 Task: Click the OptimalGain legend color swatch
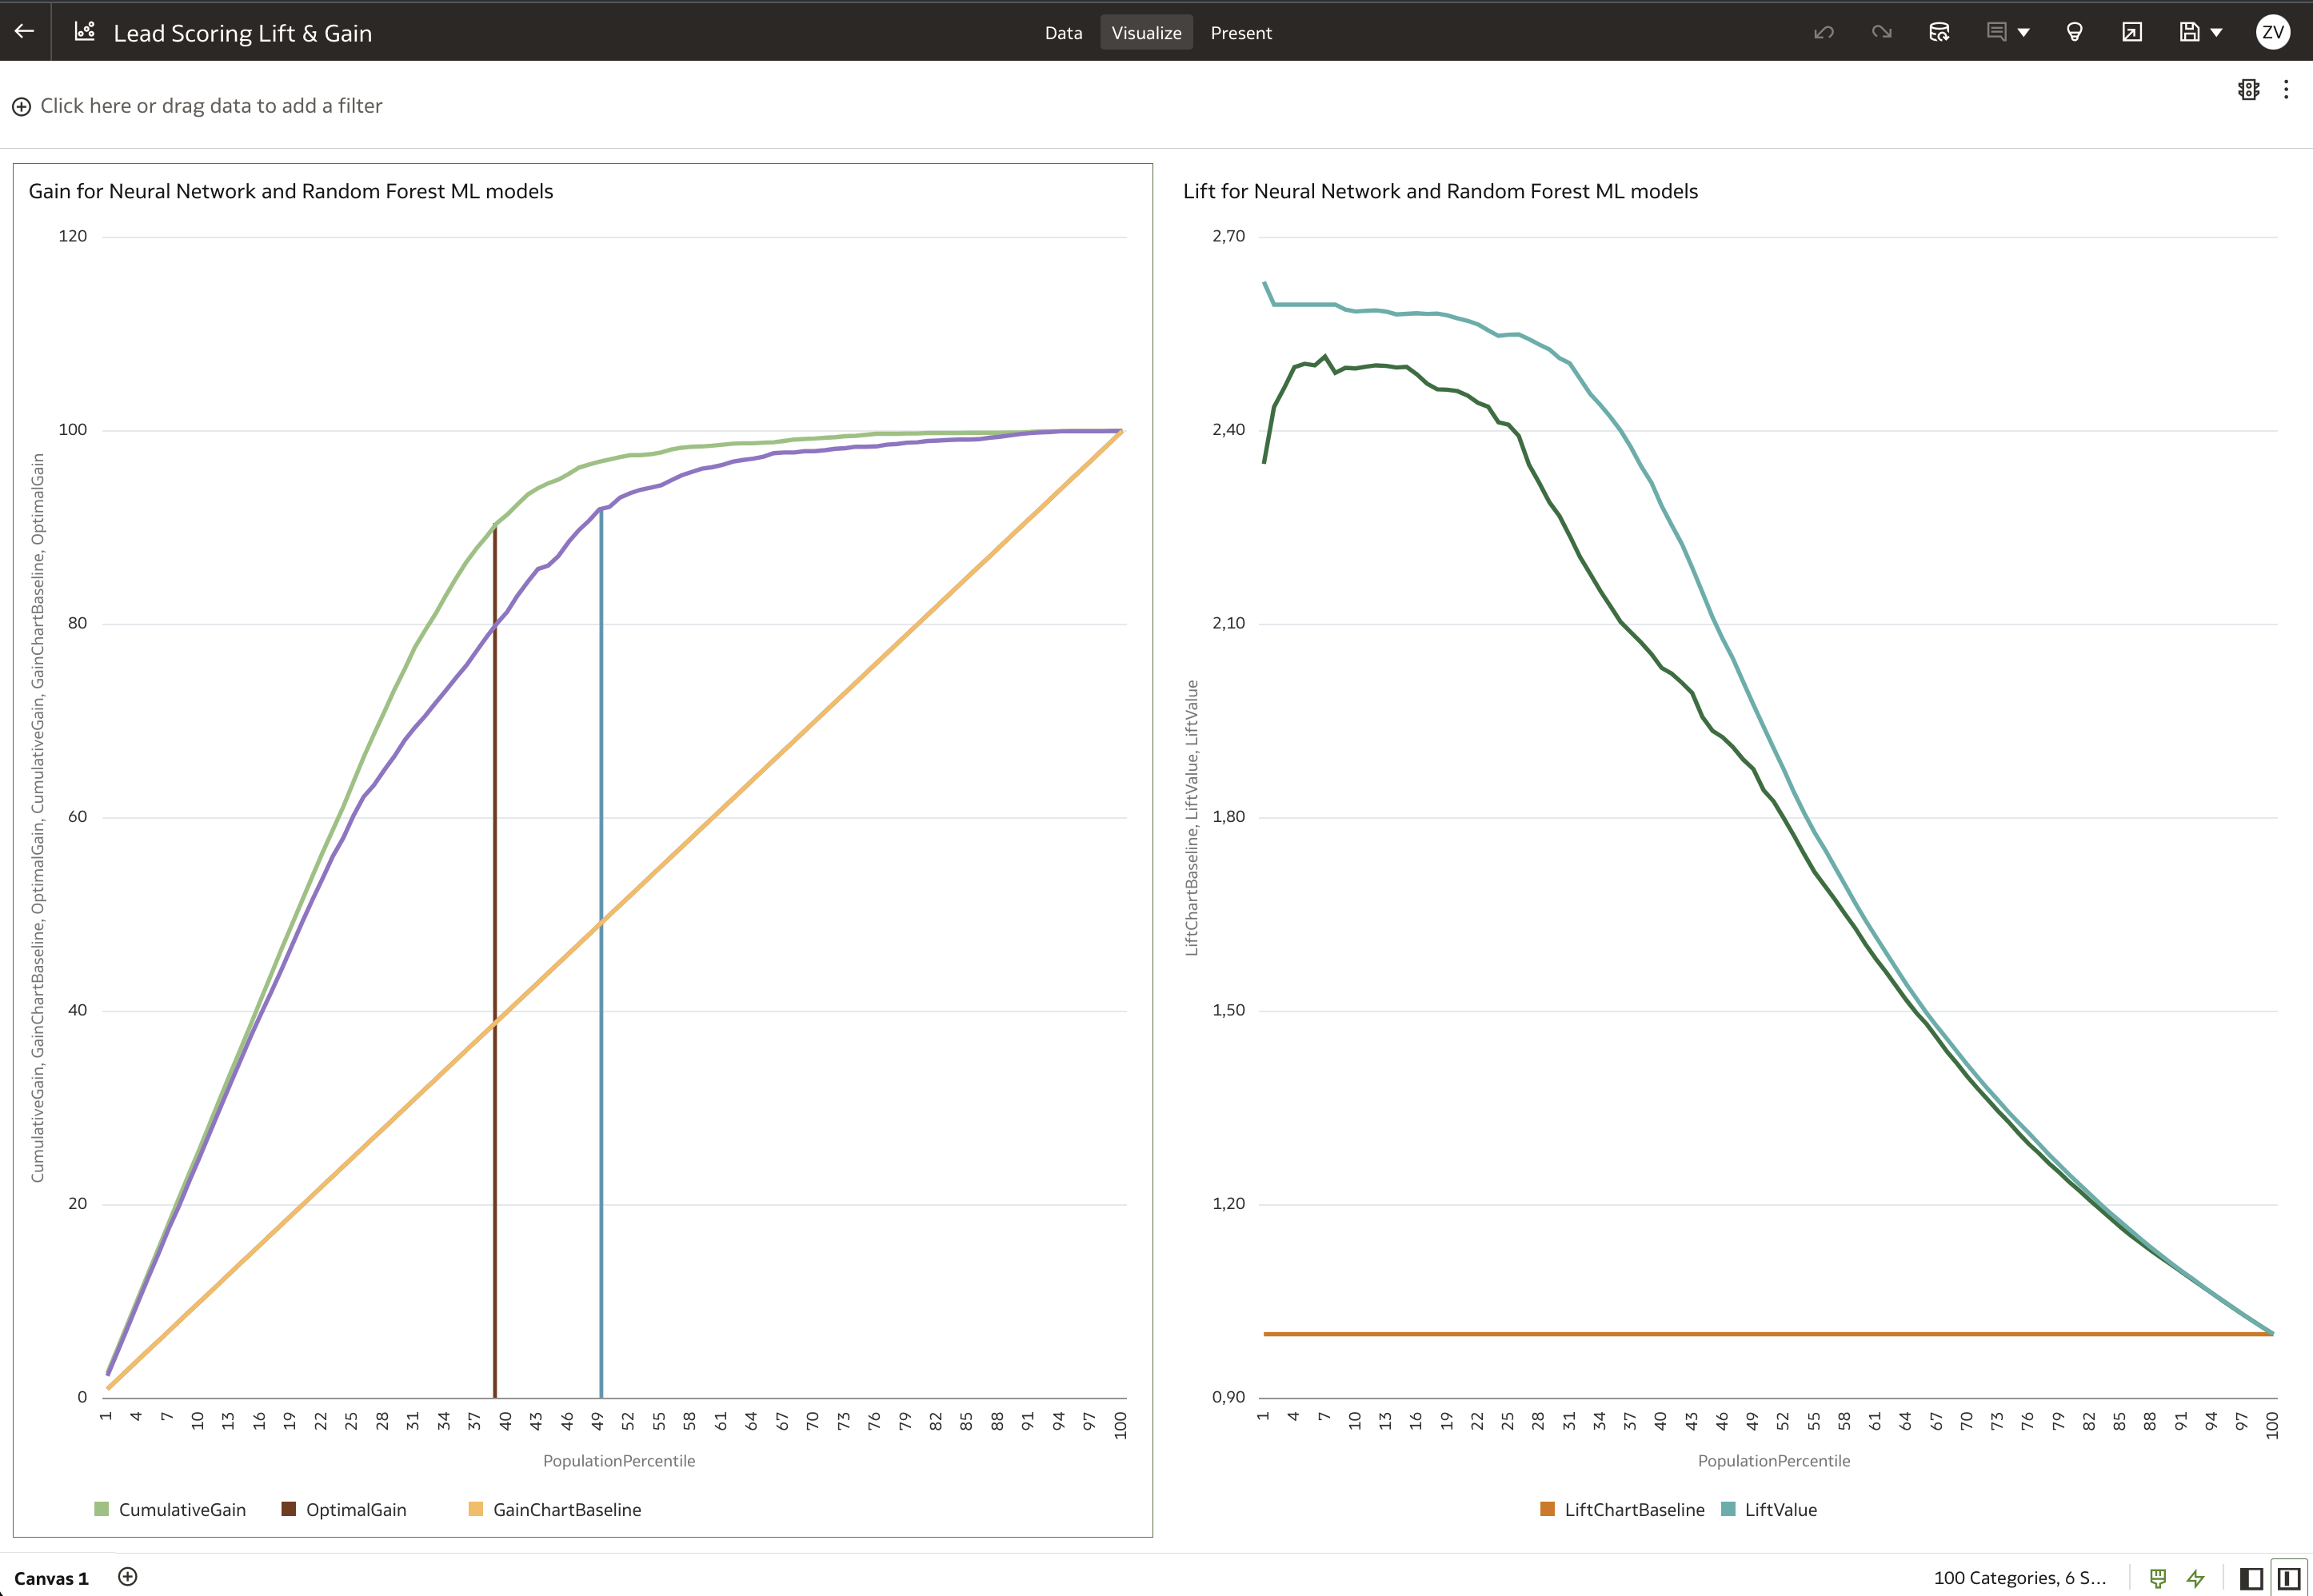pos(288,1509)
